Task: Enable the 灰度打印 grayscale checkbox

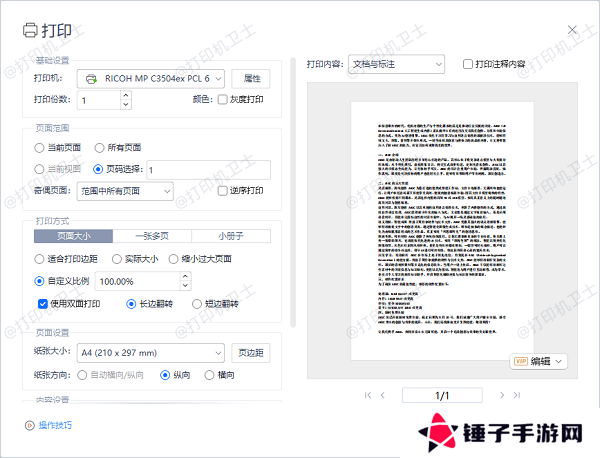Action: (222, 99)
